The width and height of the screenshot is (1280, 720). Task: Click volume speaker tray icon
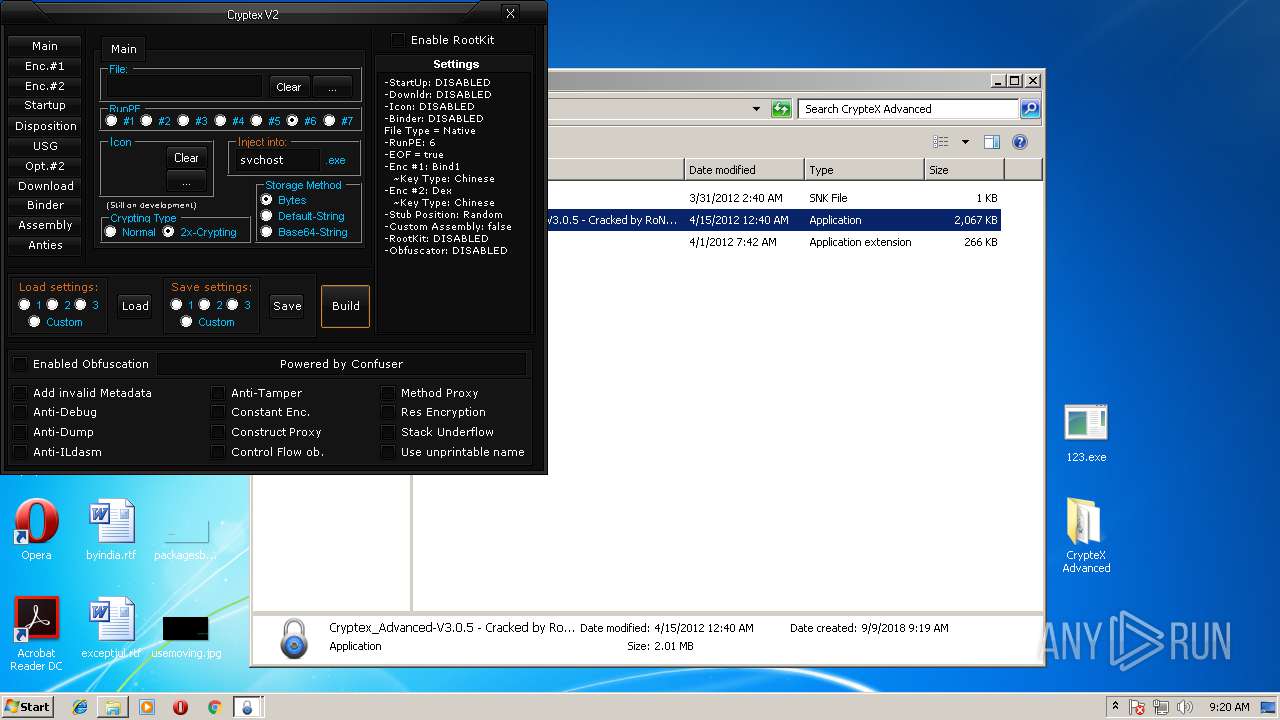tap(1185, 707)
